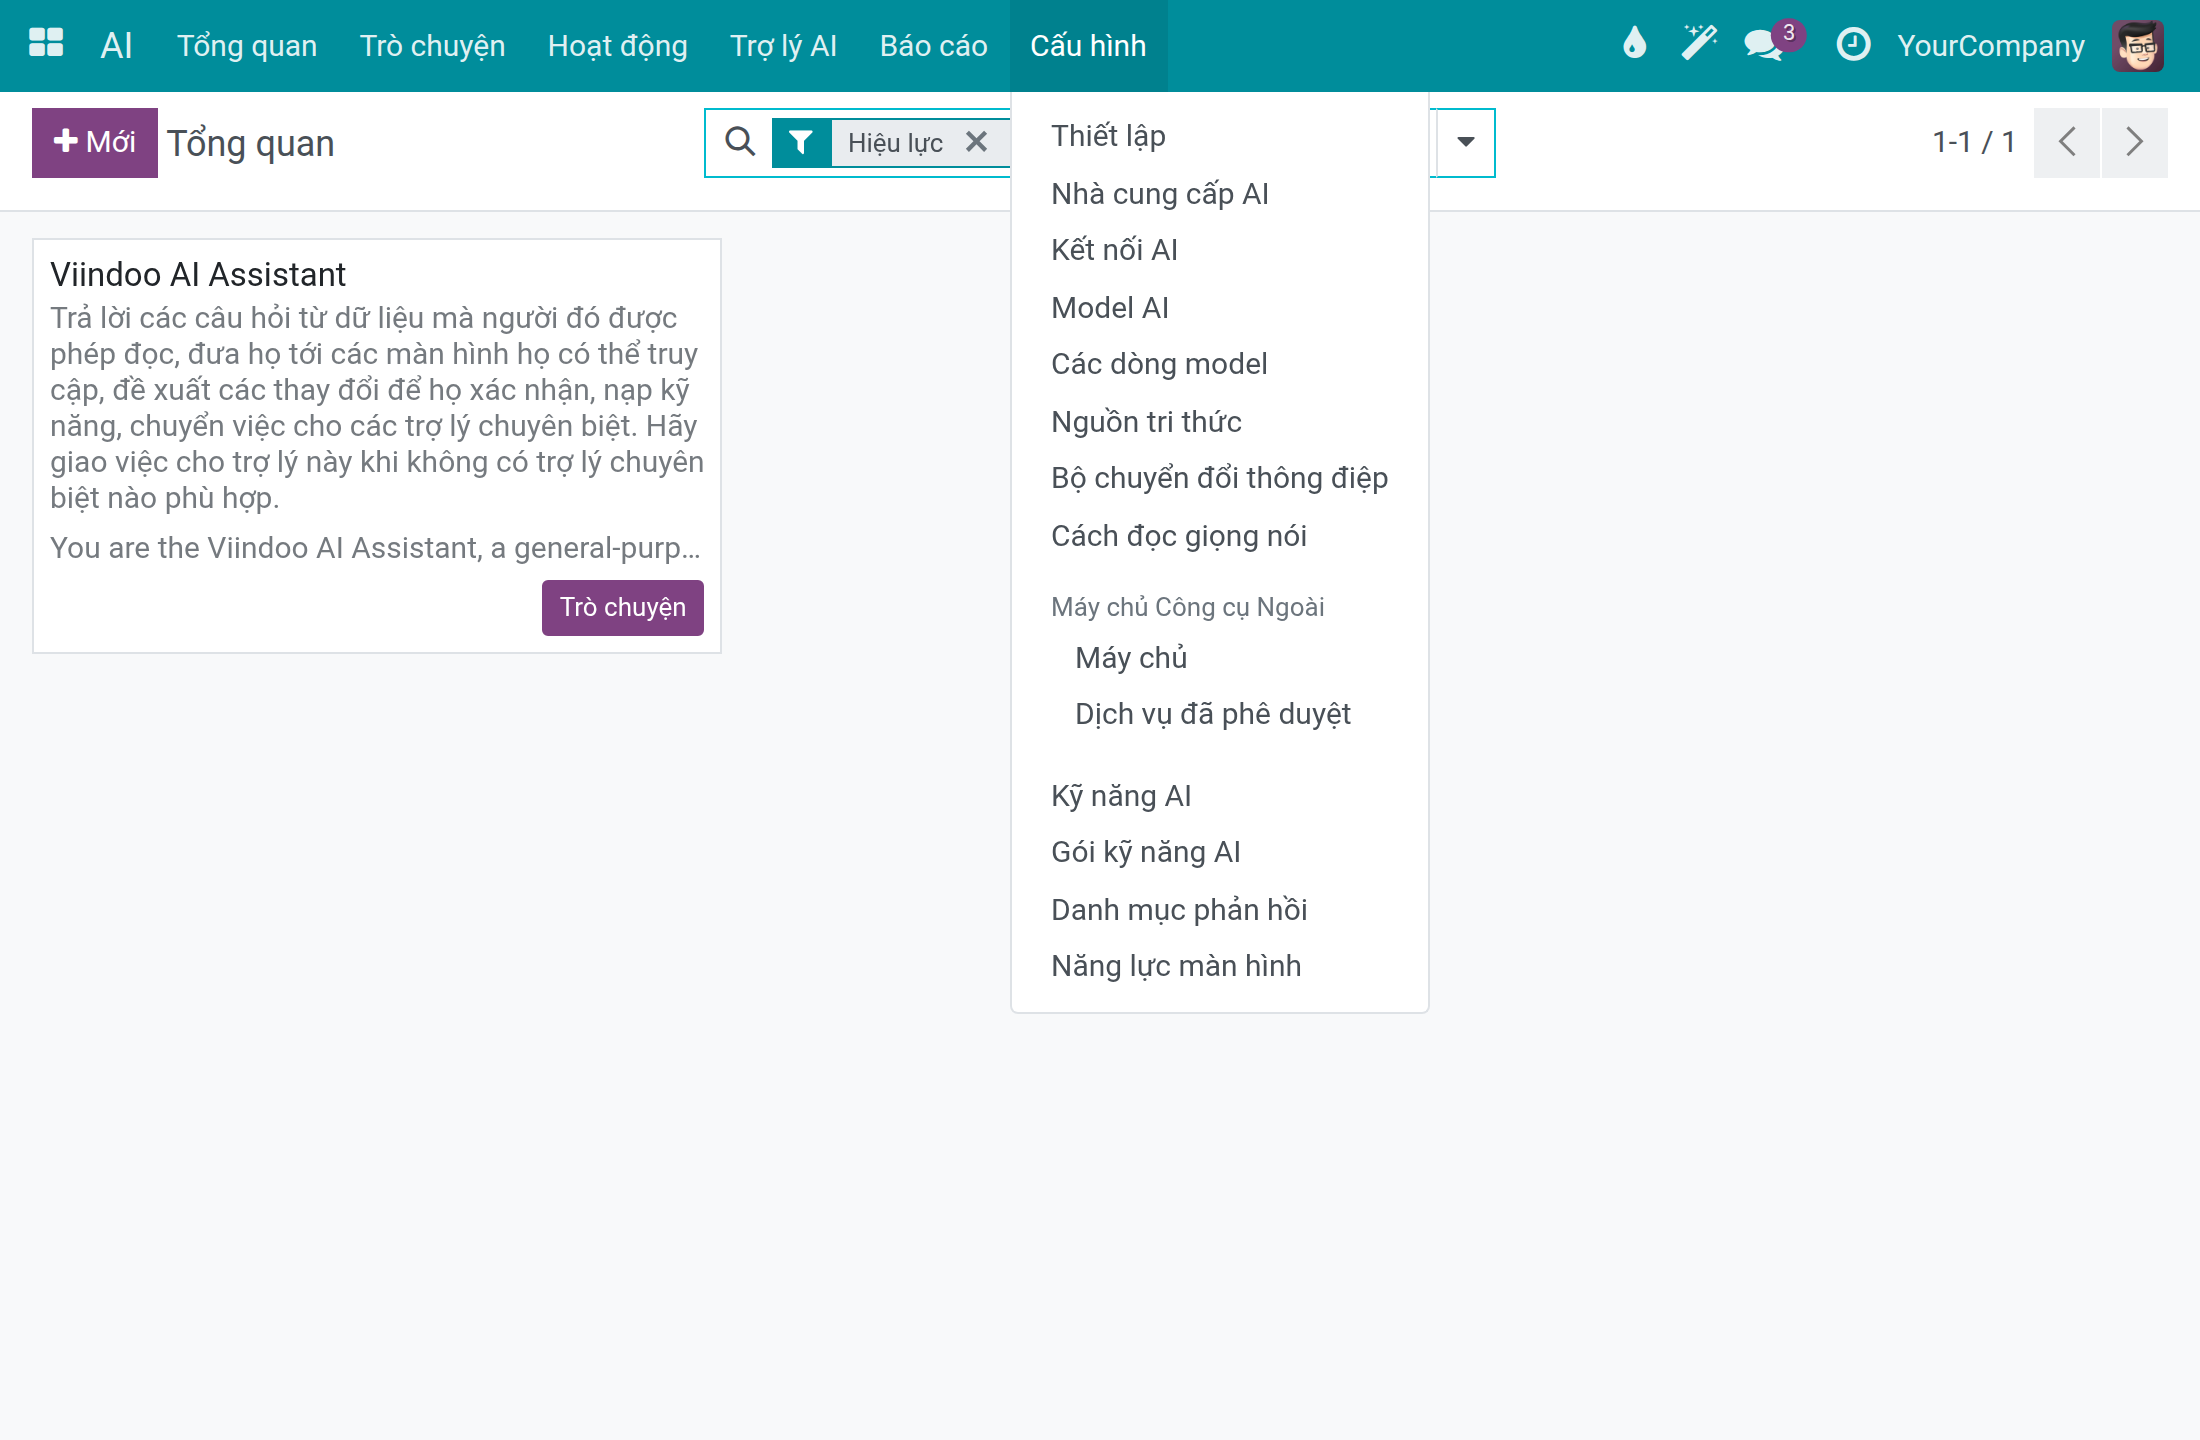Open the apps grid home menu
The width and height of the screenshot is (2200, 1440).
pos(46,44)
